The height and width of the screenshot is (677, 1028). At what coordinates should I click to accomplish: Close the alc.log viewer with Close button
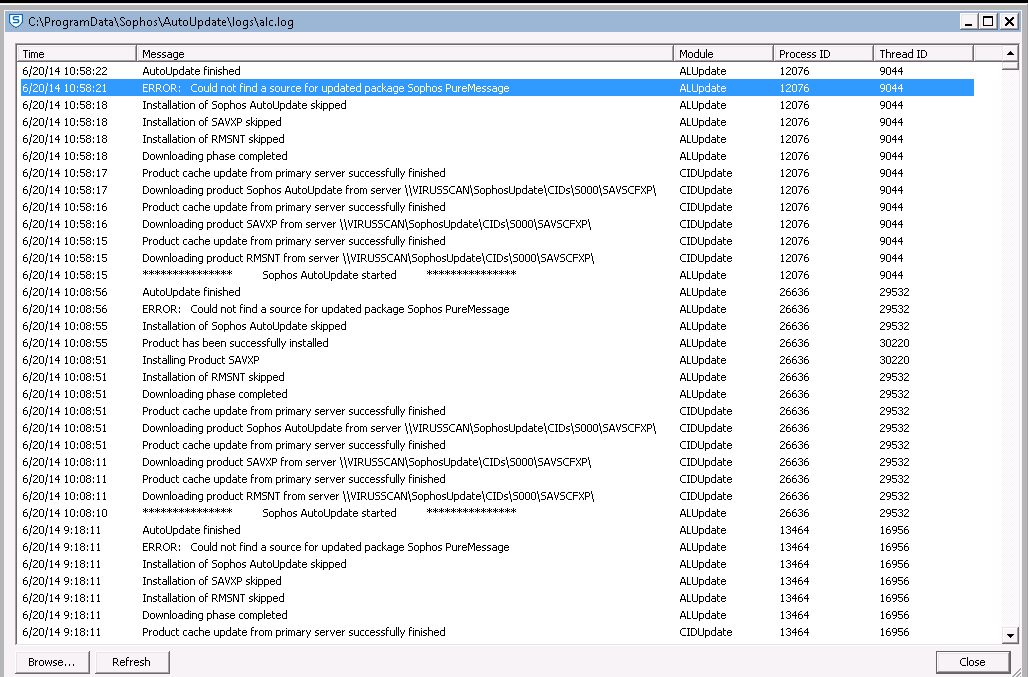[972, 662]
